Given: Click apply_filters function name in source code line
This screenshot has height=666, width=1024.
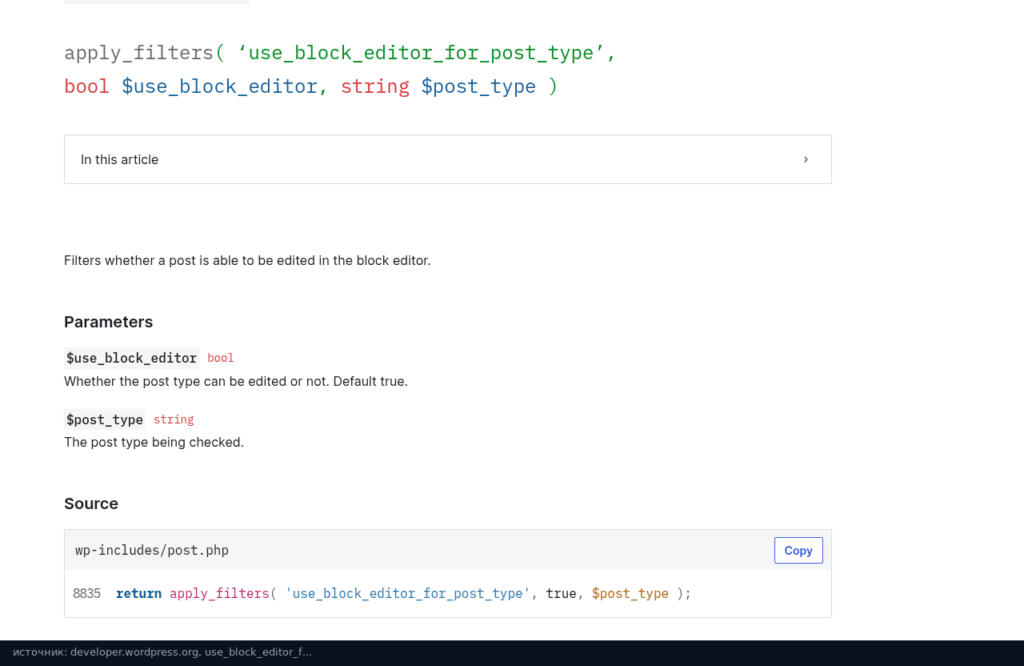Looking at the screenshot, I should coord(219,594).
